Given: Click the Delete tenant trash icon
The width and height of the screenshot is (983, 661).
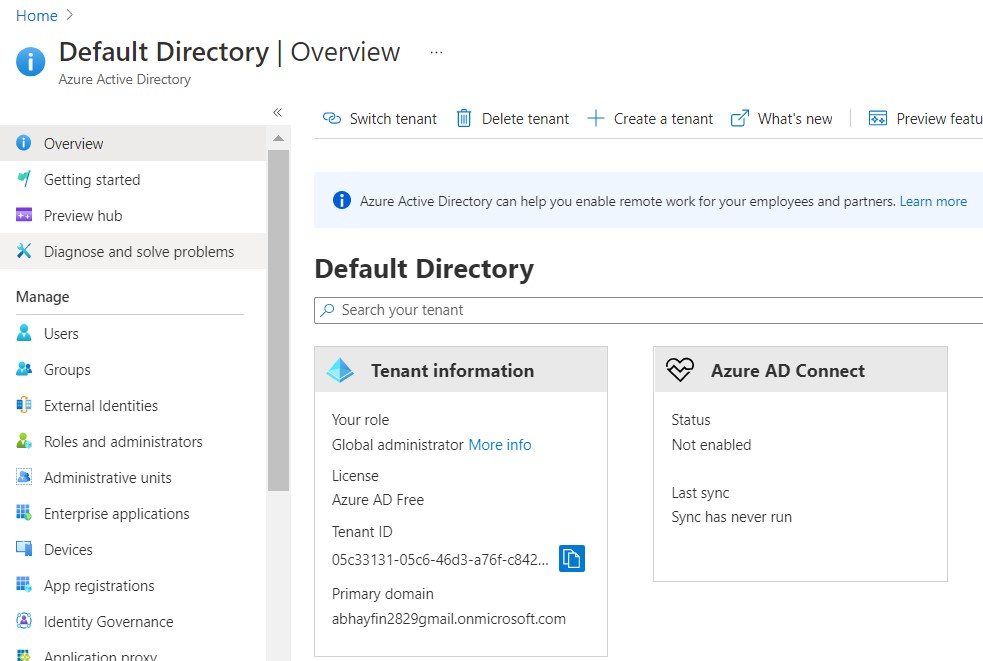Looking at the screenshot, I should click(464, 118).
